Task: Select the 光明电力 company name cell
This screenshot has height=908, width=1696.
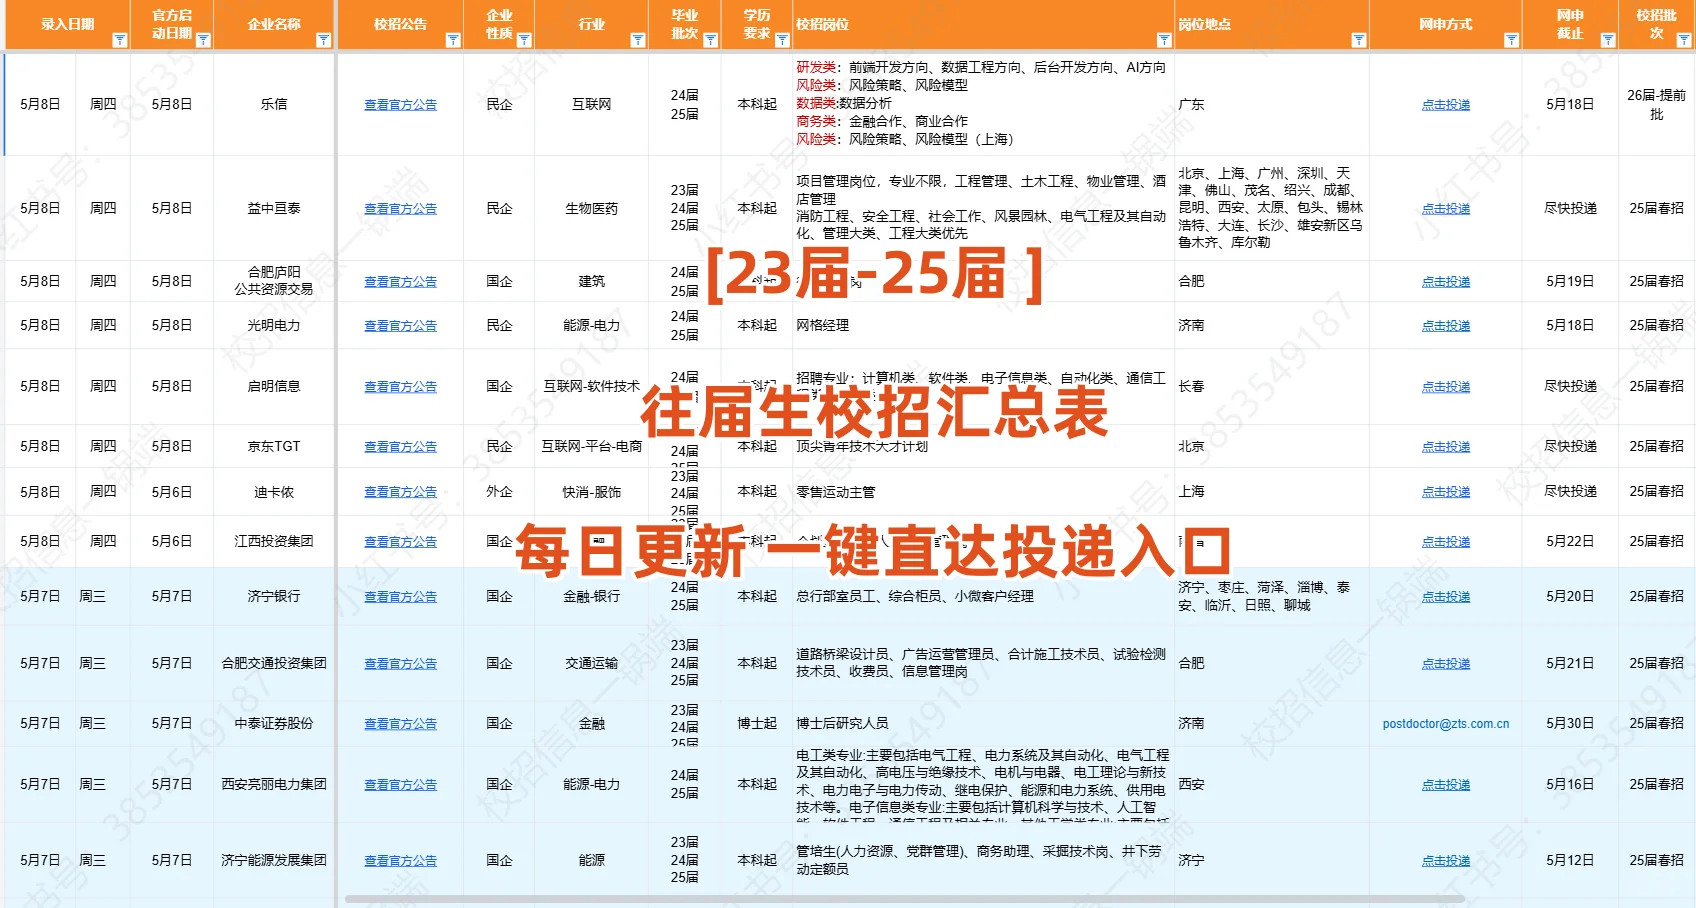Action: click(x=274, y=325)
